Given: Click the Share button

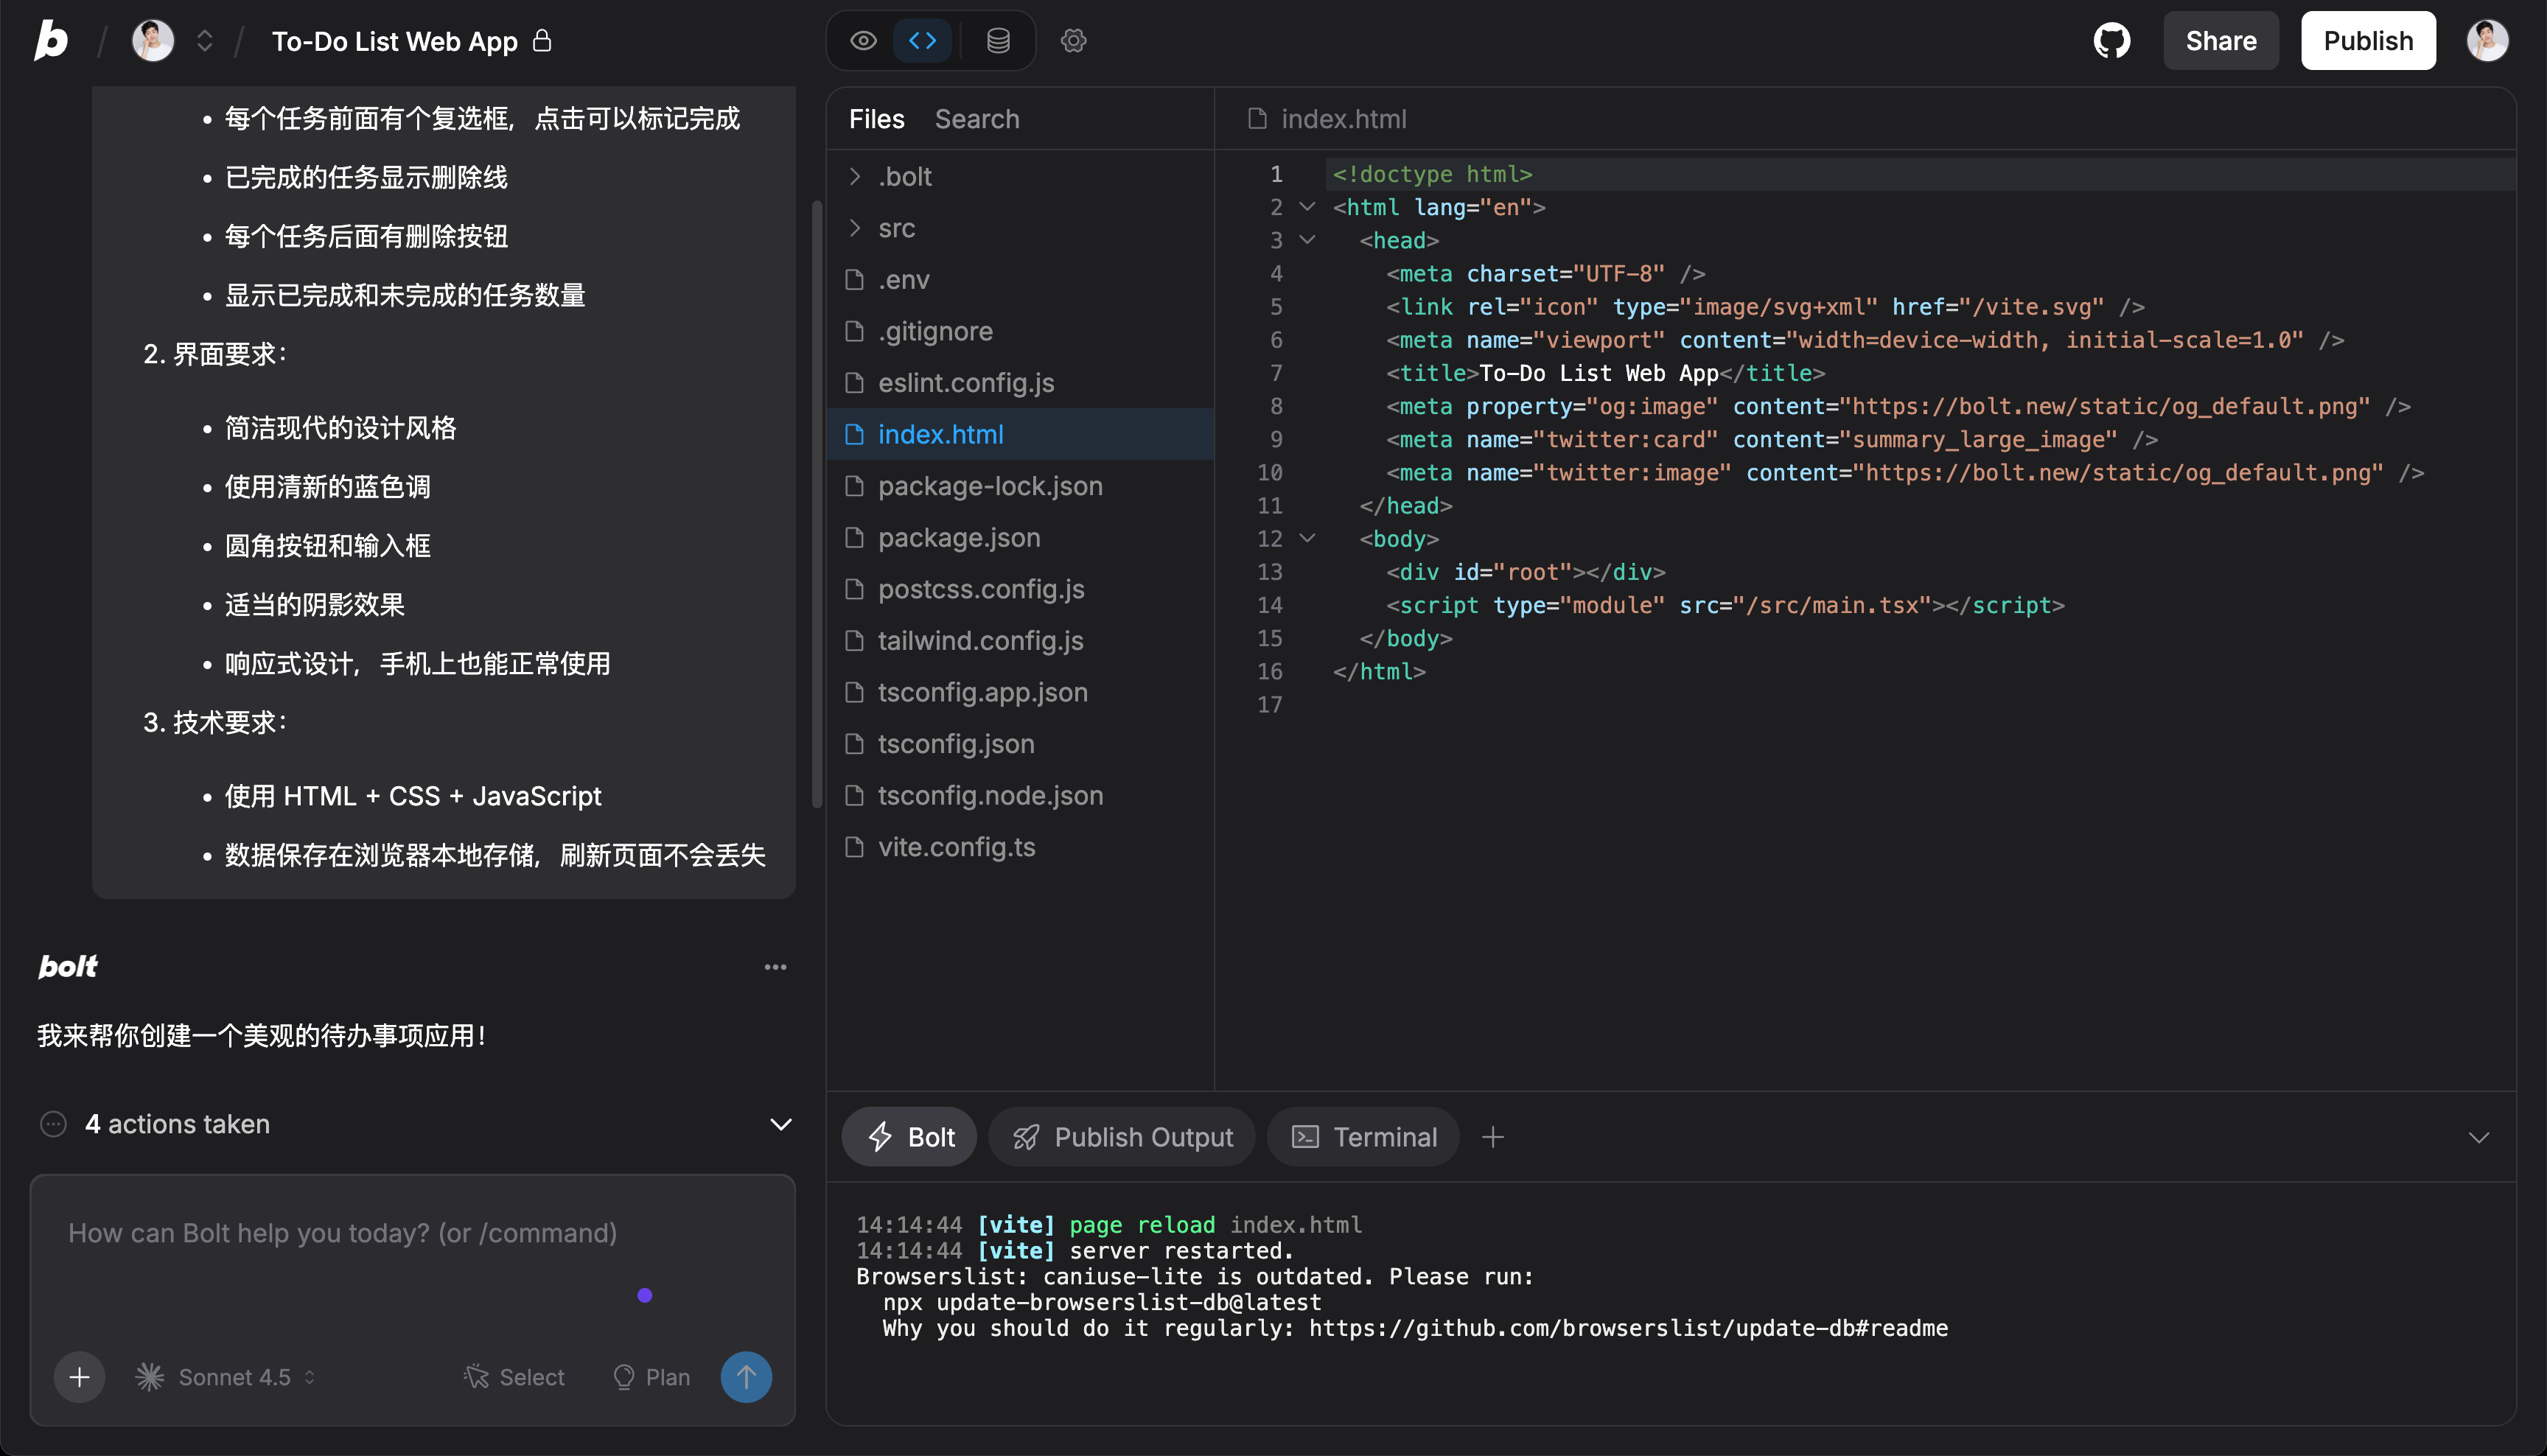Looking at the screenshot, I should tap(2220, 41).
